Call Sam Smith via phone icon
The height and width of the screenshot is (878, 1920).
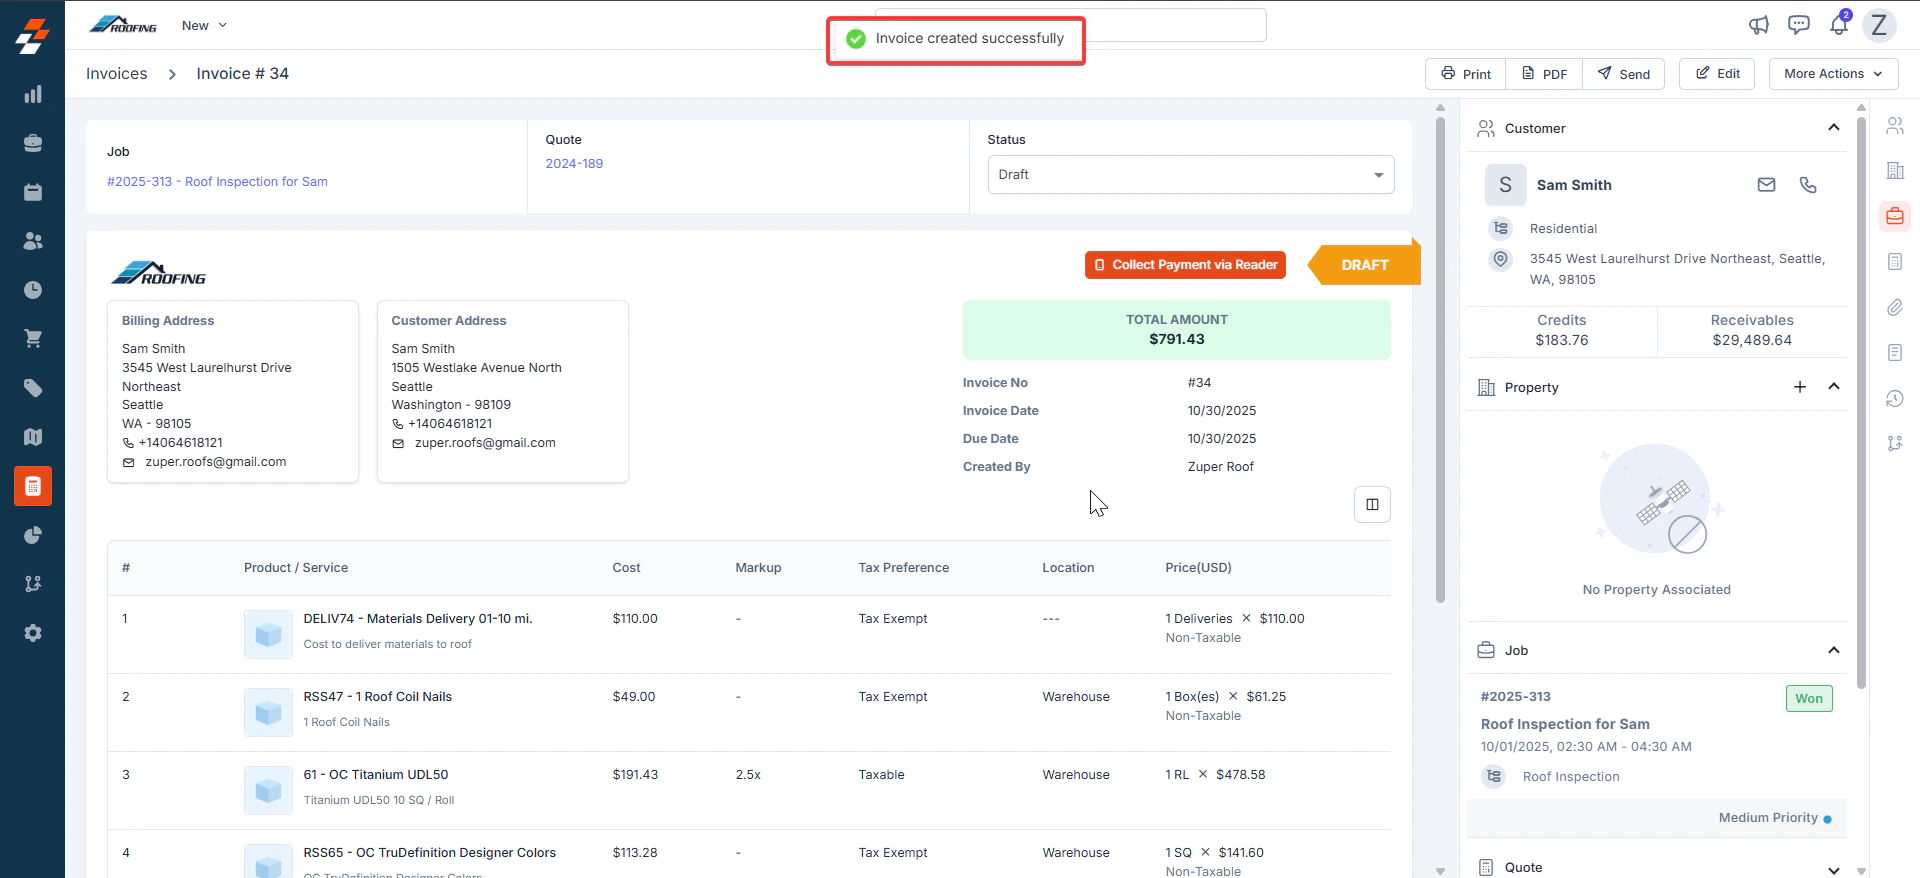[x=1808, y=185]
